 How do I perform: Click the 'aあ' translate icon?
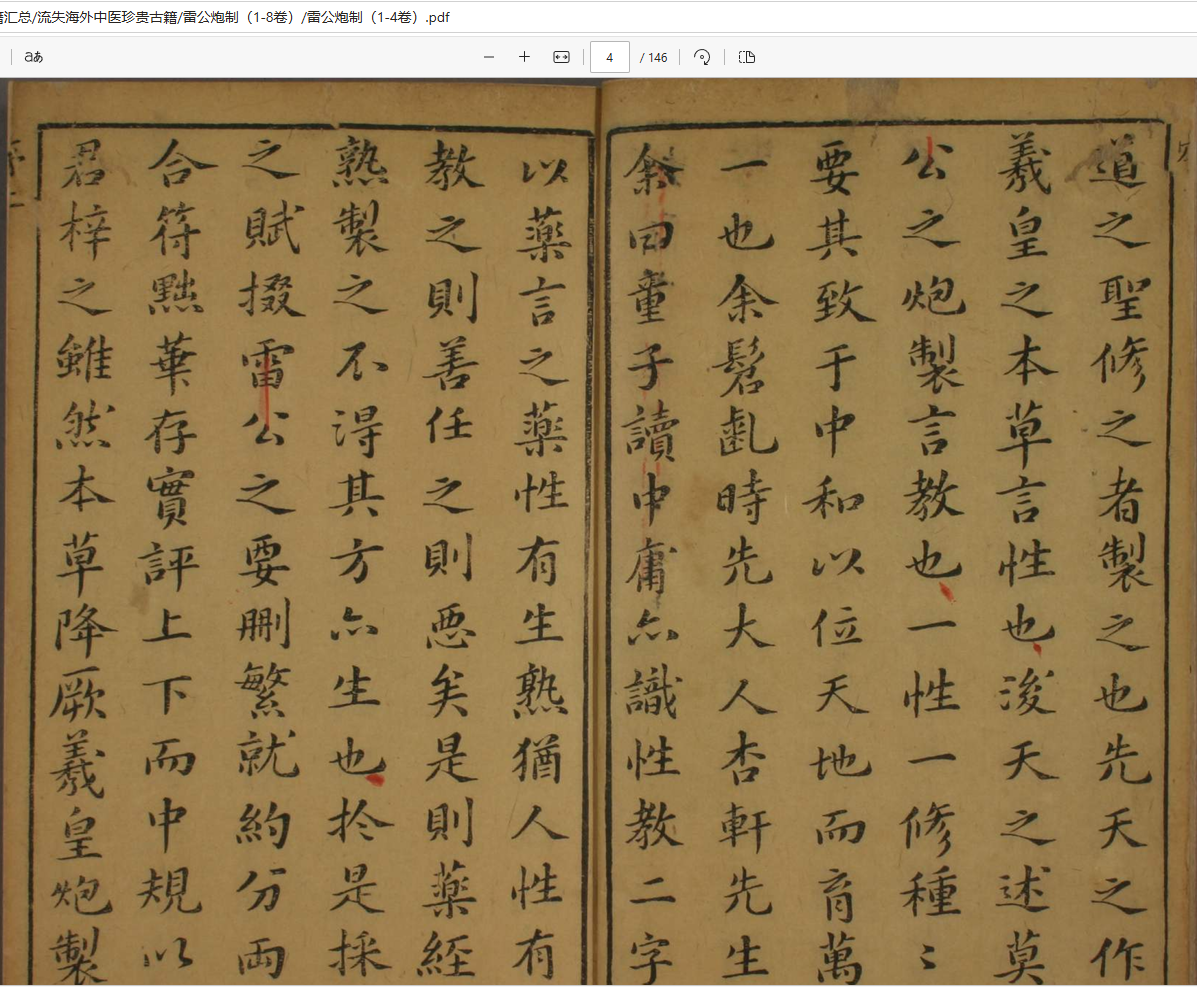point(34,57)
